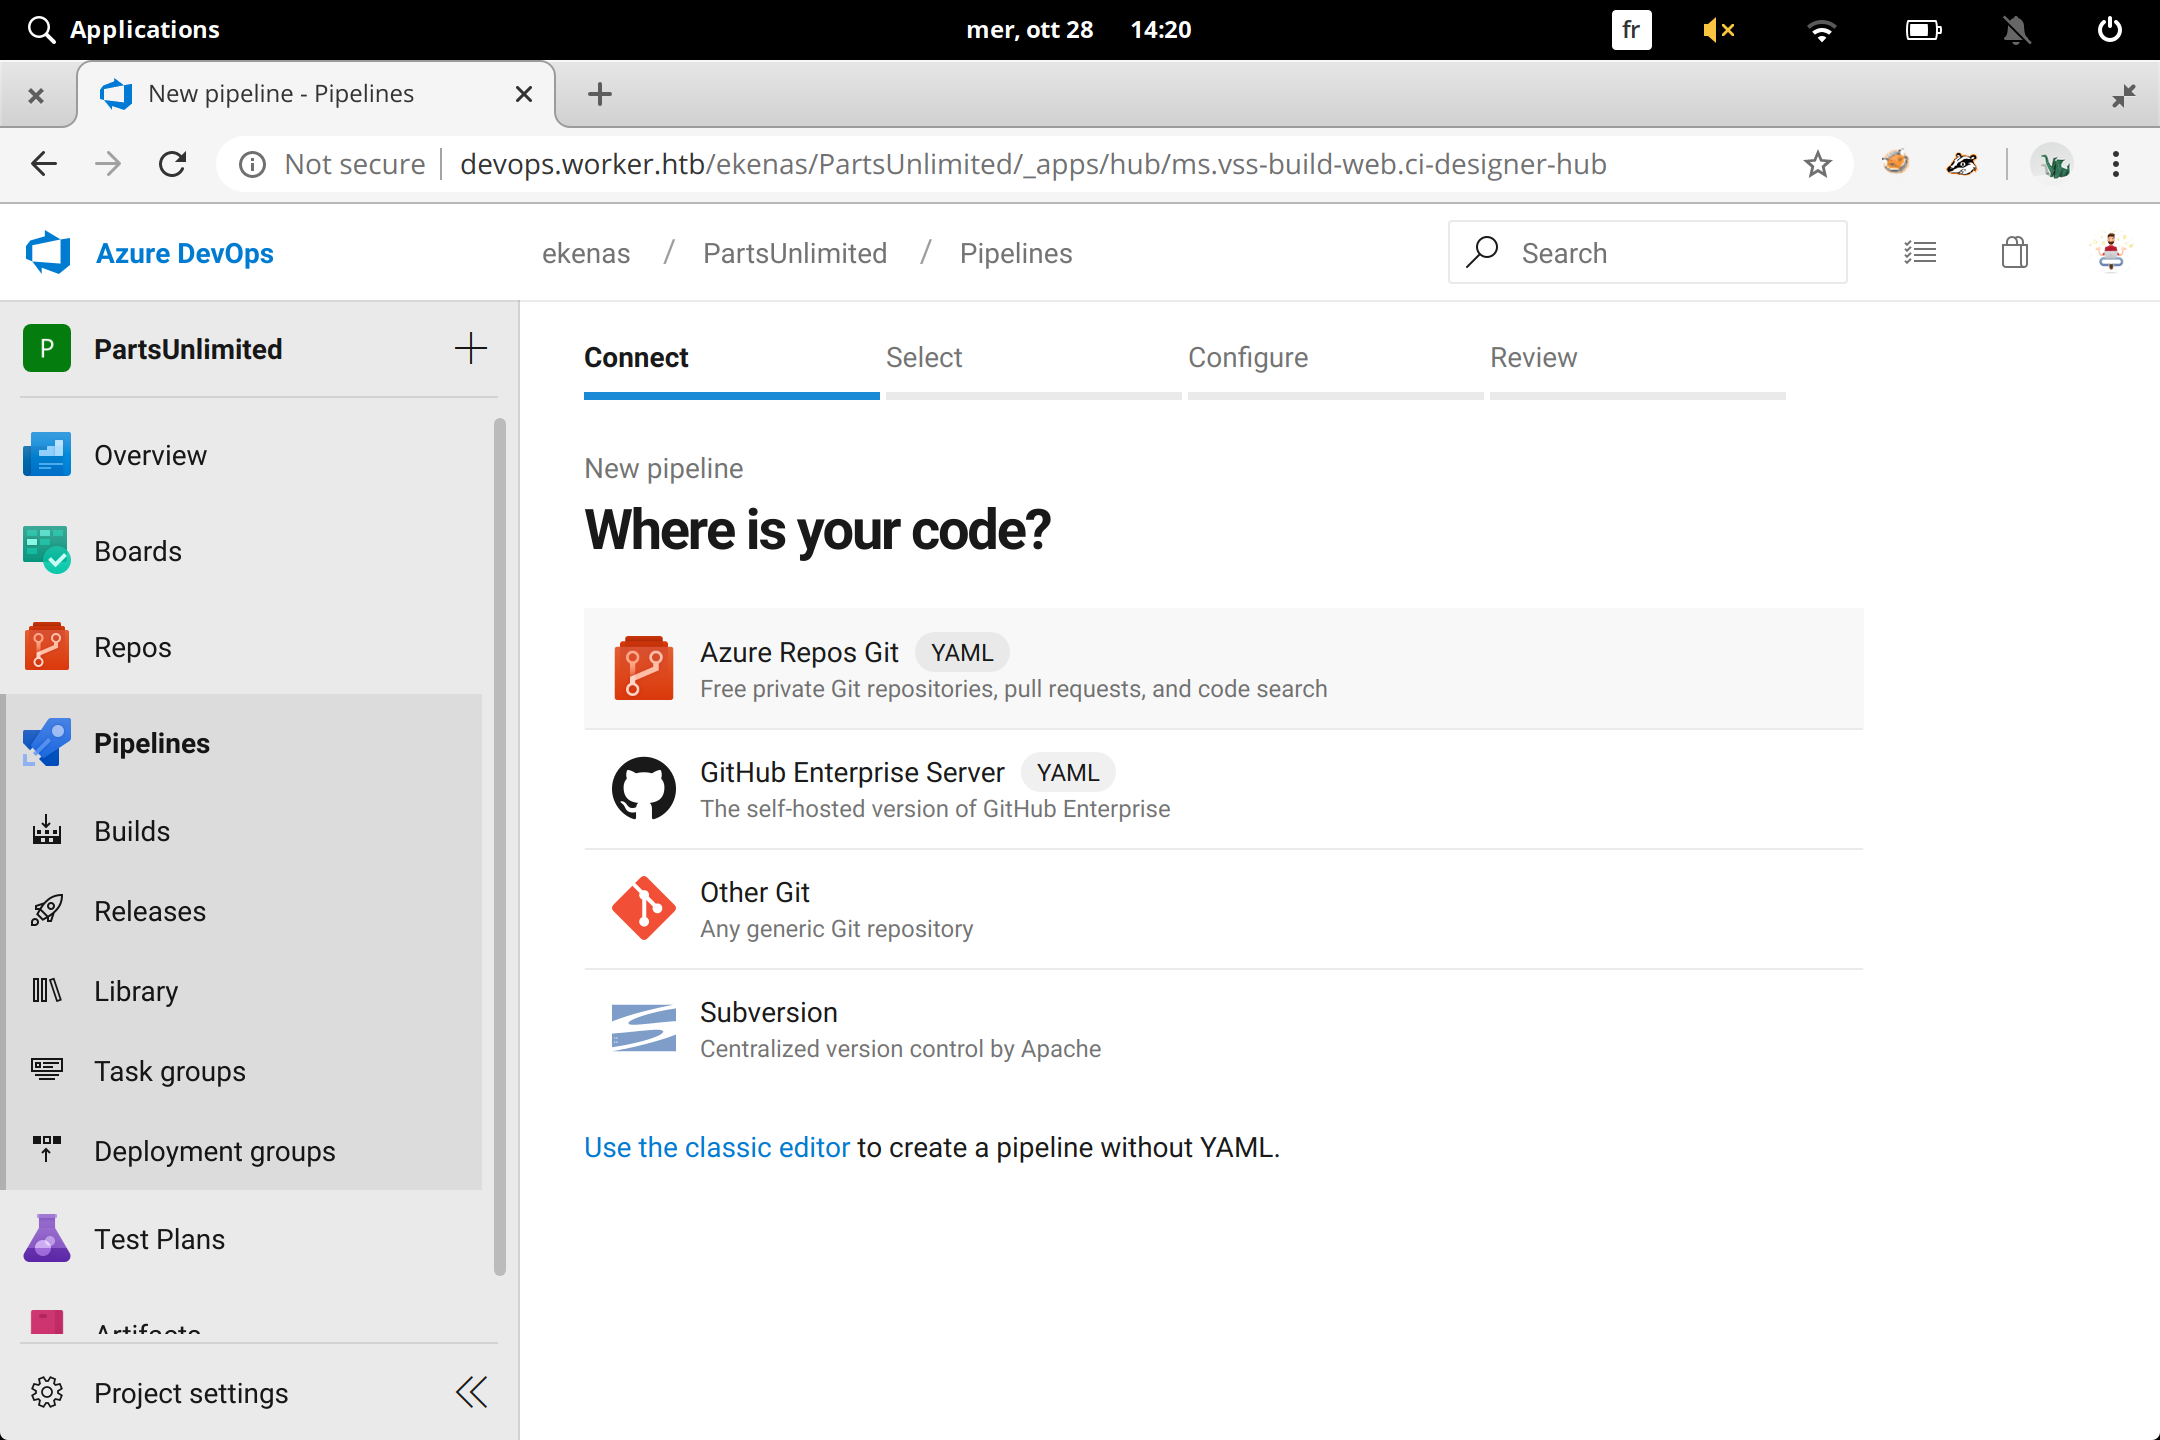This screenshot has width=2160, height=1440.
Task: Open the Repos hub icon
Action: (x=46, y=647)
